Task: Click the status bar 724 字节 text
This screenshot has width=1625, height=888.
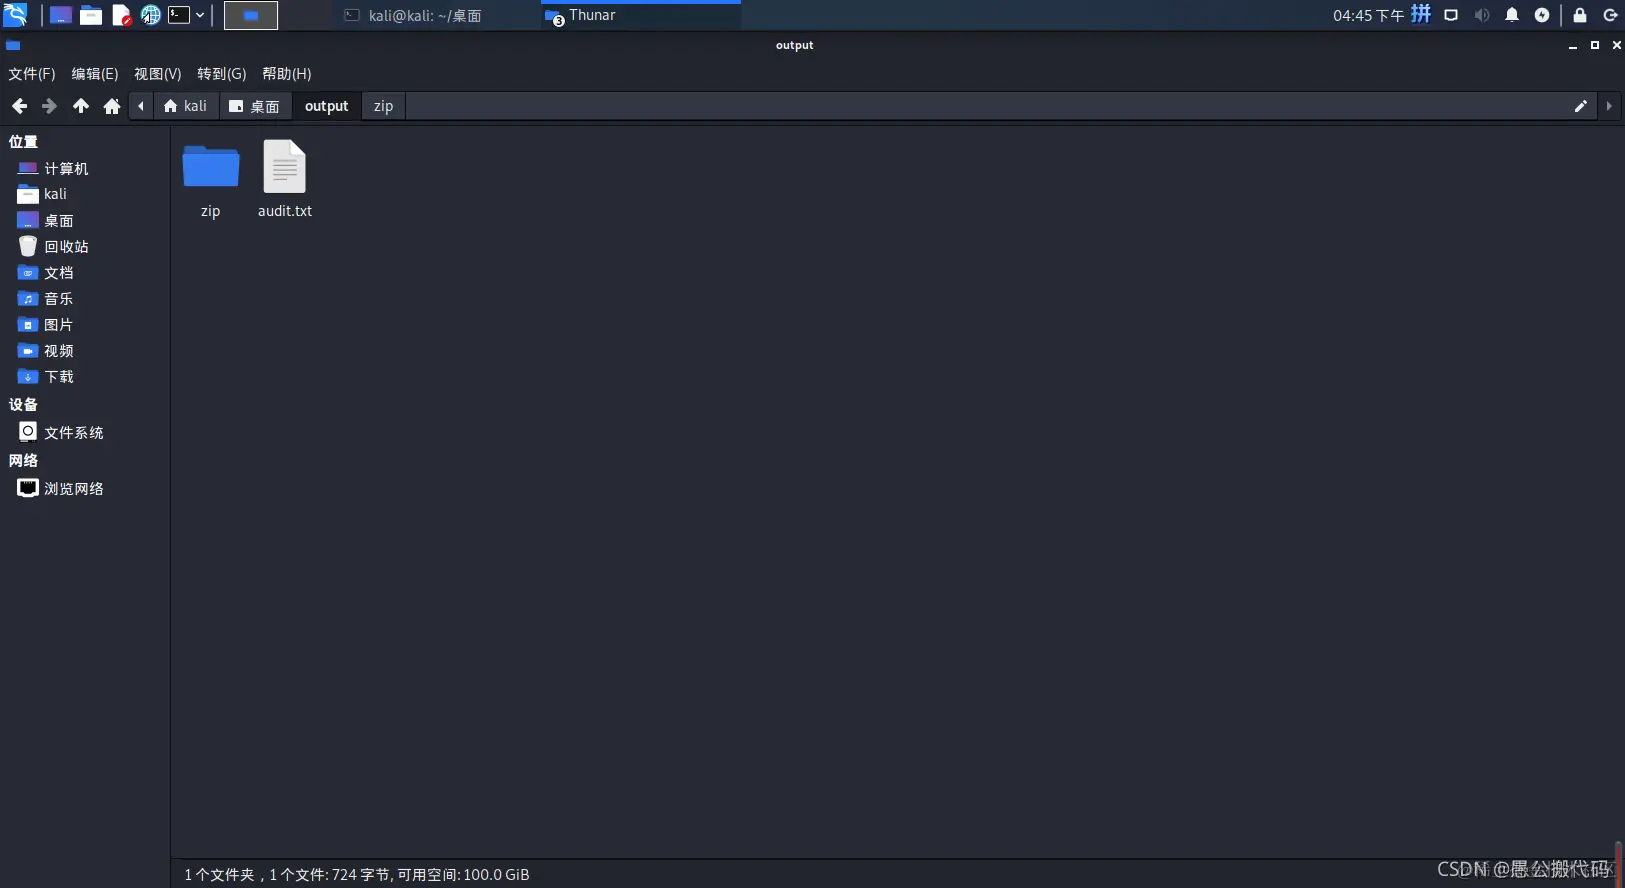Action: (x=361, y=874)
